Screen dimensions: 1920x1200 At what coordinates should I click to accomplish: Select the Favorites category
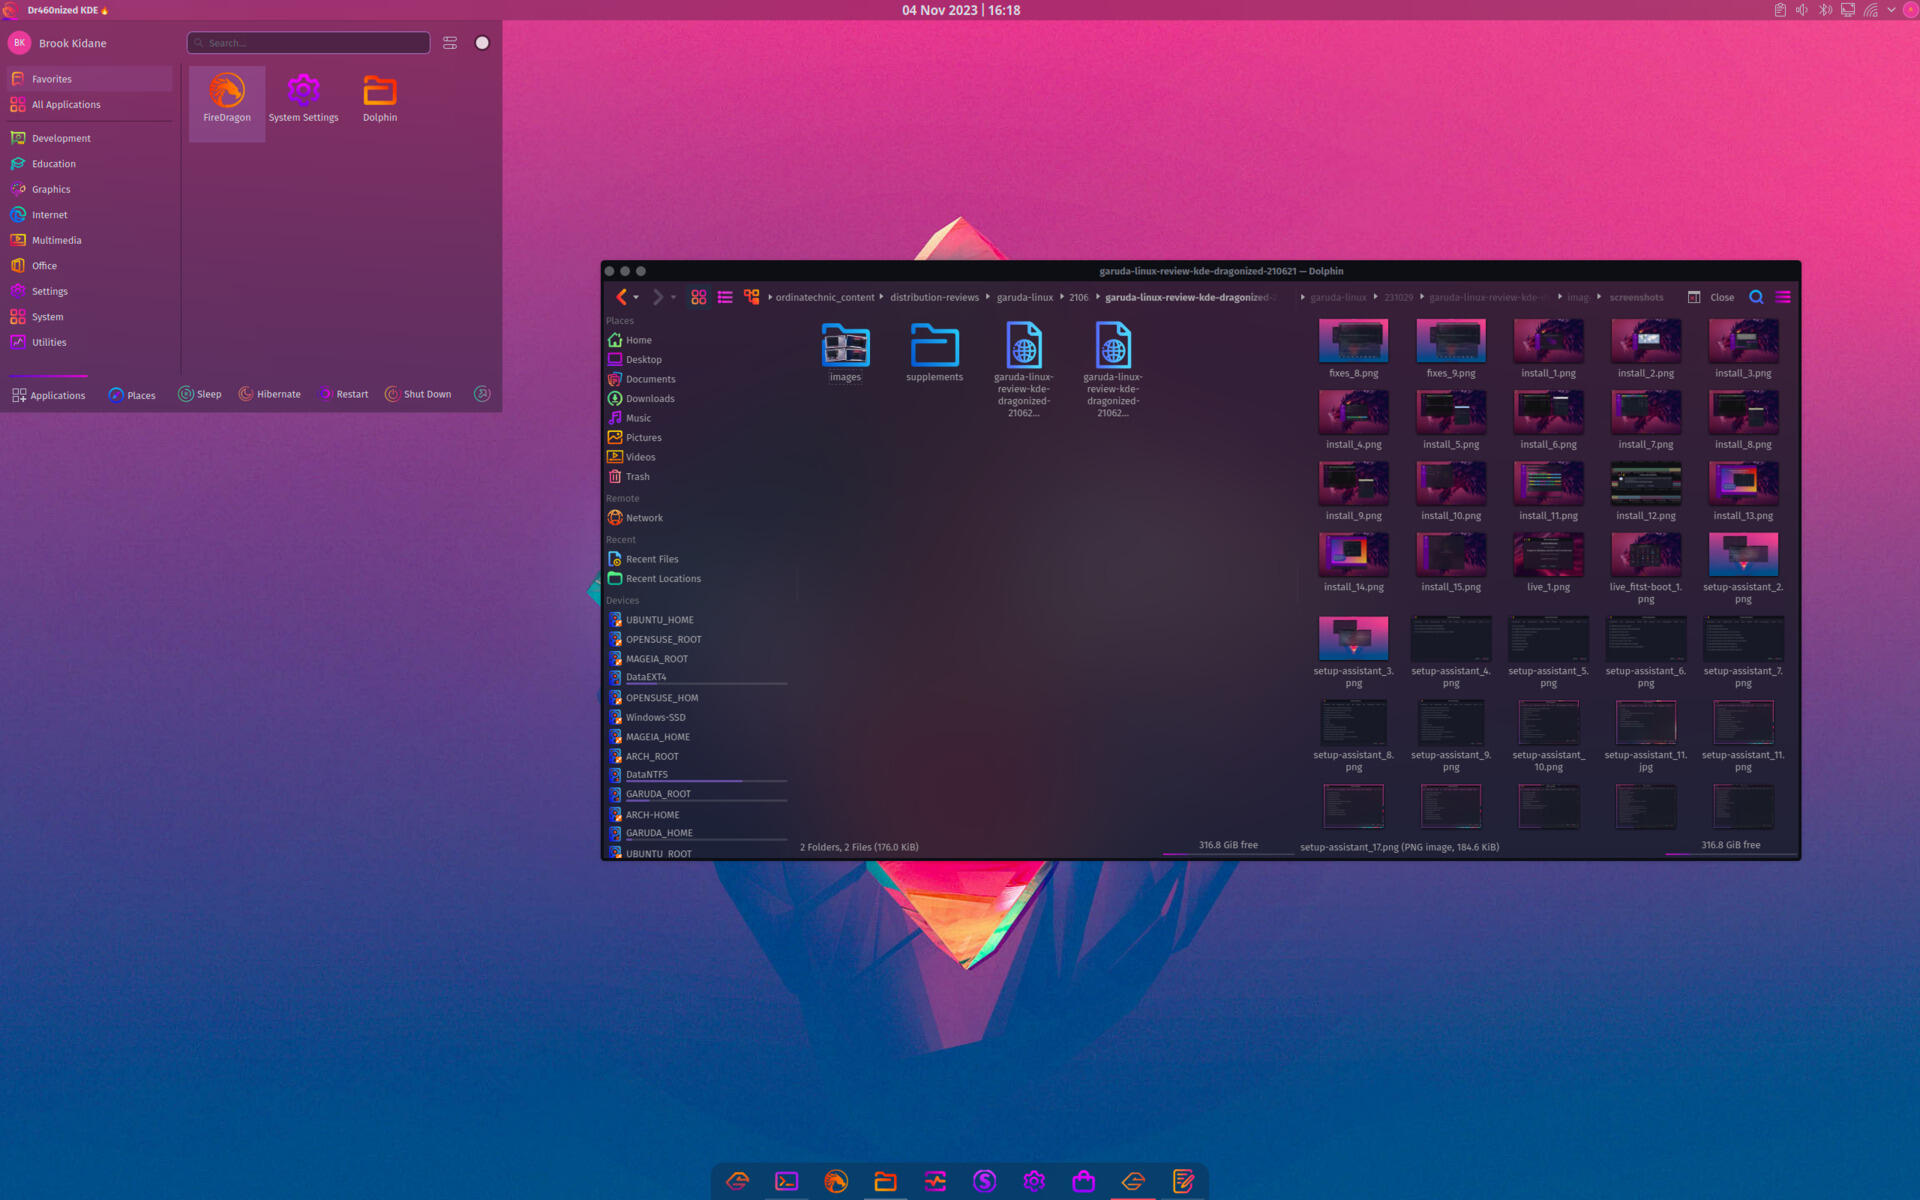90,79
